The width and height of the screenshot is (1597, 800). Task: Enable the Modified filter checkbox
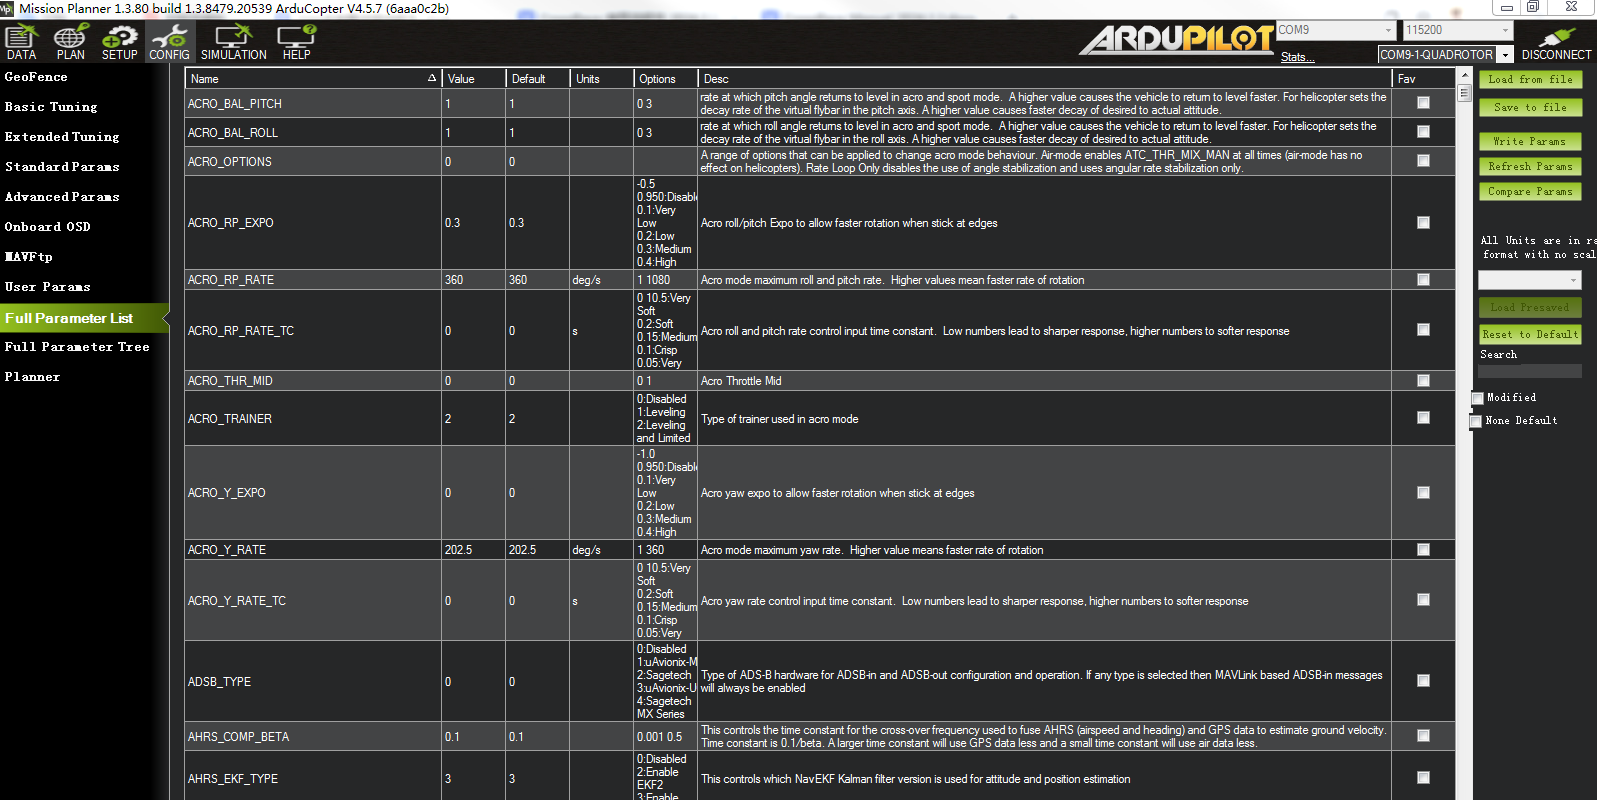1477,398
